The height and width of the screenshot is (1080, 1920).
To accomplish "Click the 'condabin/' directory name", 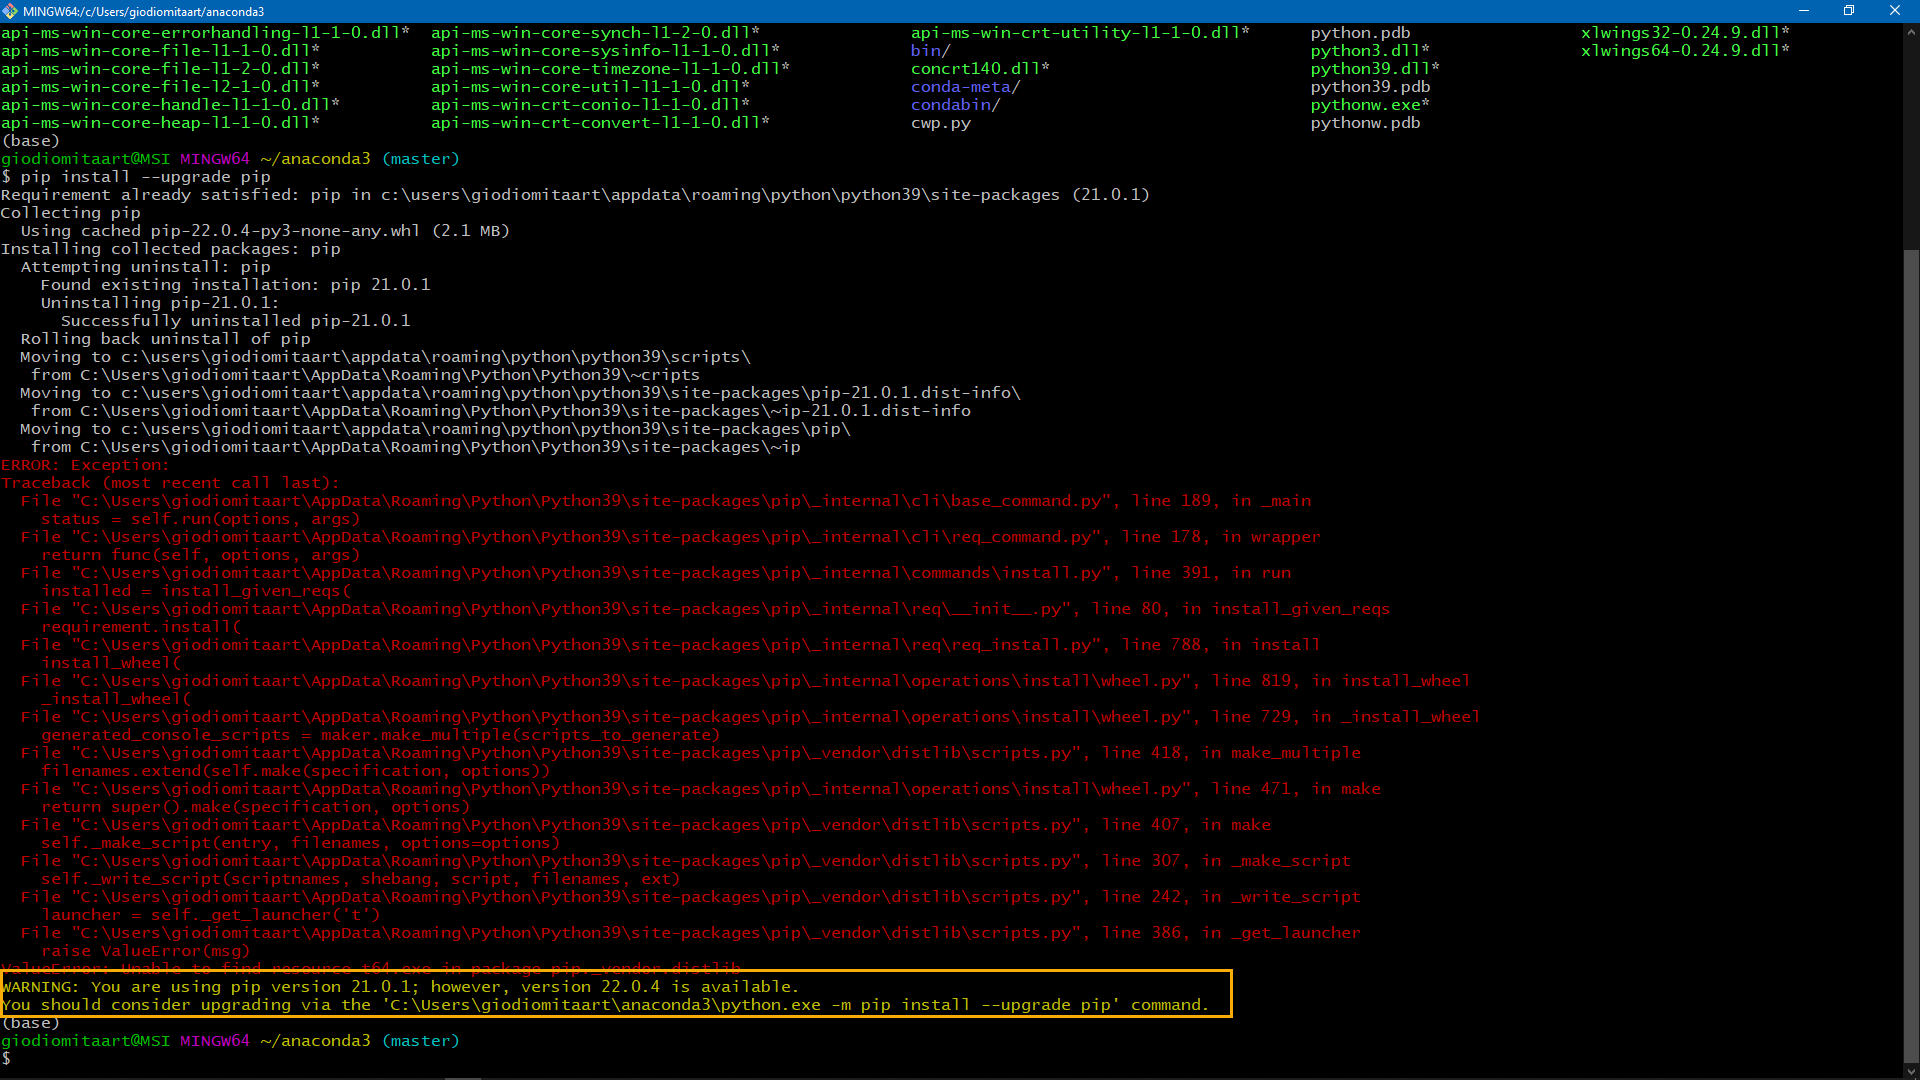I will point(956,105).
